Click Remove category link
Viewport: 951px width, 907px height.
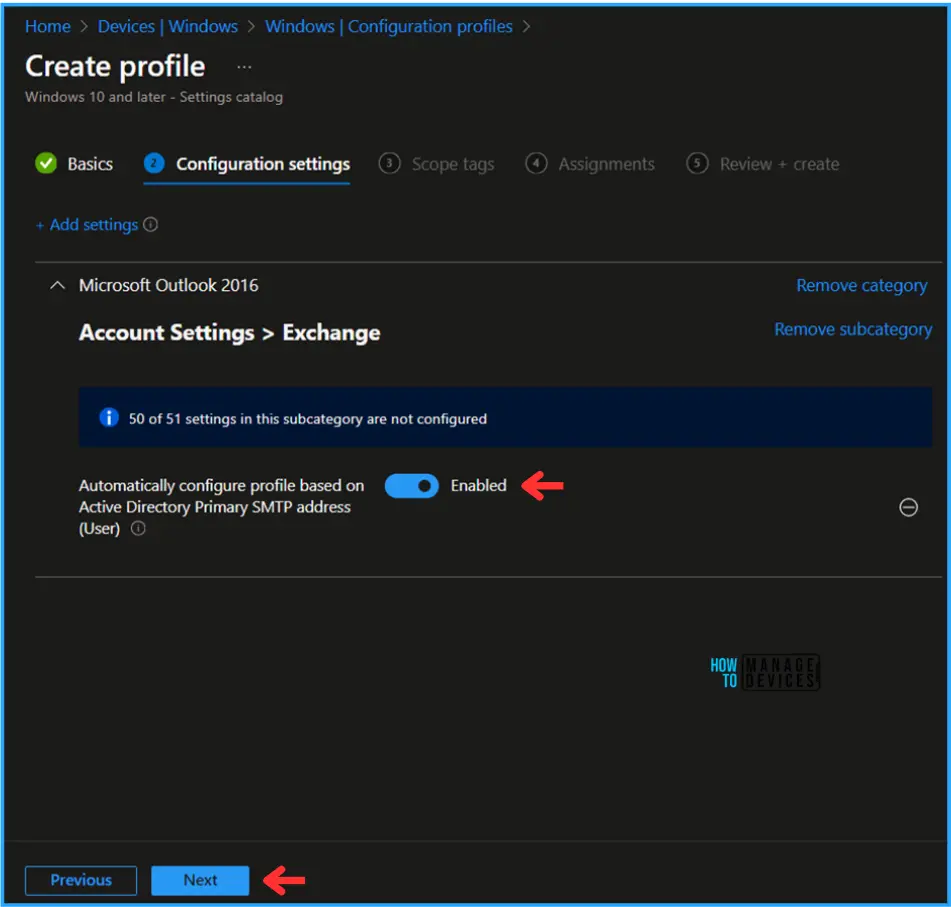[861, 286]
